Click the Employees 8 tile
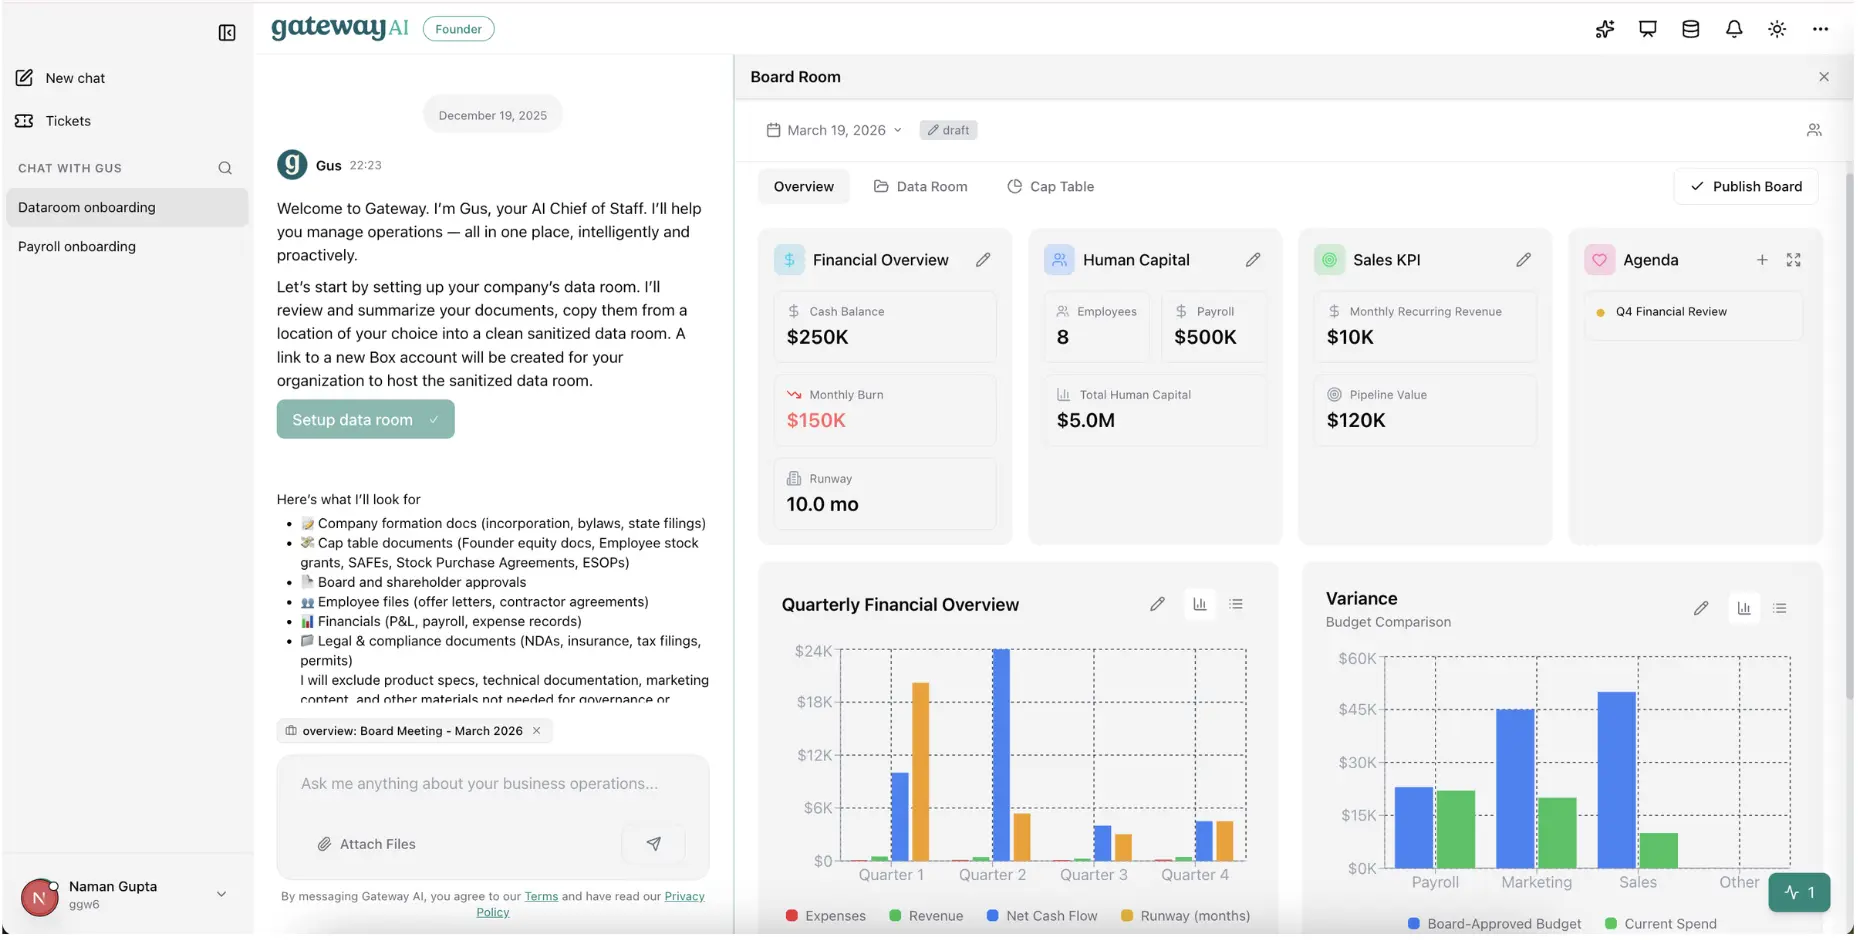1858x940 pixels. click(x=1097, y=326)
